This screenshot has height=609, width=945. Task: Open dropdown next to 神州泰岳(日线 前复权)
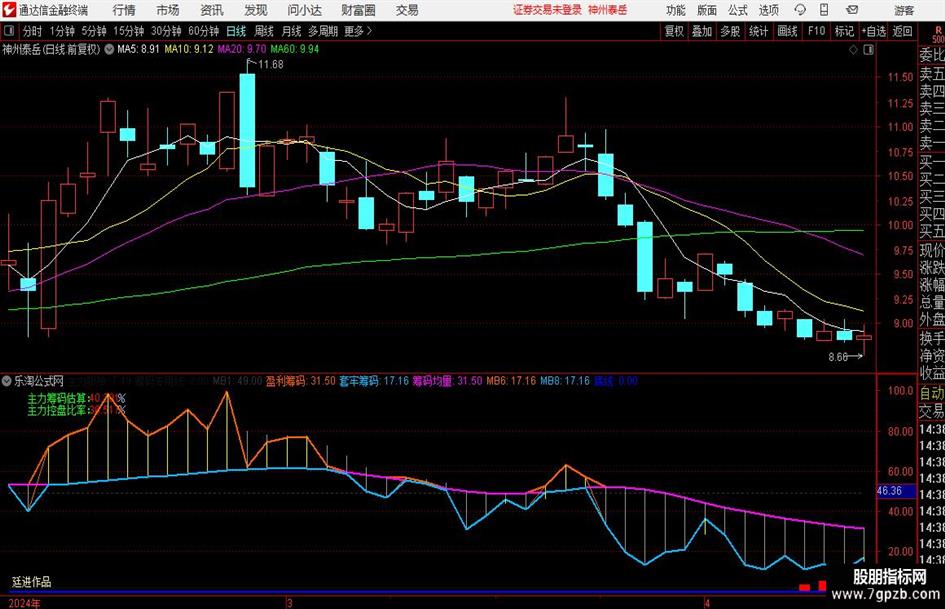tap(109, 49)
